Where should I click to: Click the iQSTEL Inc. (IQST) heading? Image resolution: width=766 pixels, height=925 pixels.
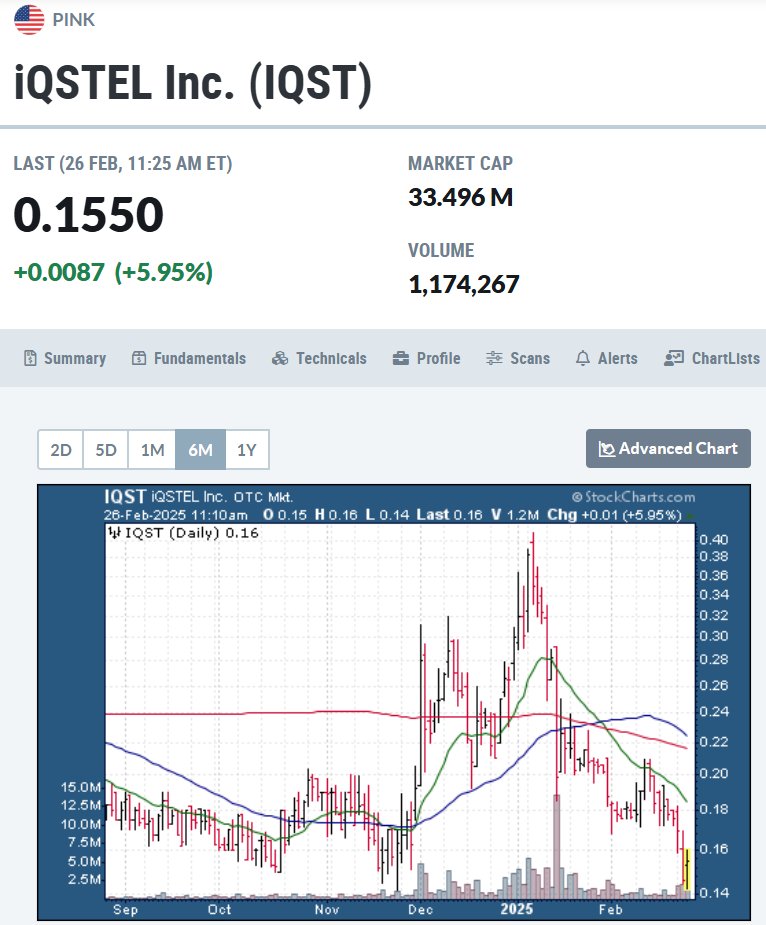click(x=193, y=83)
